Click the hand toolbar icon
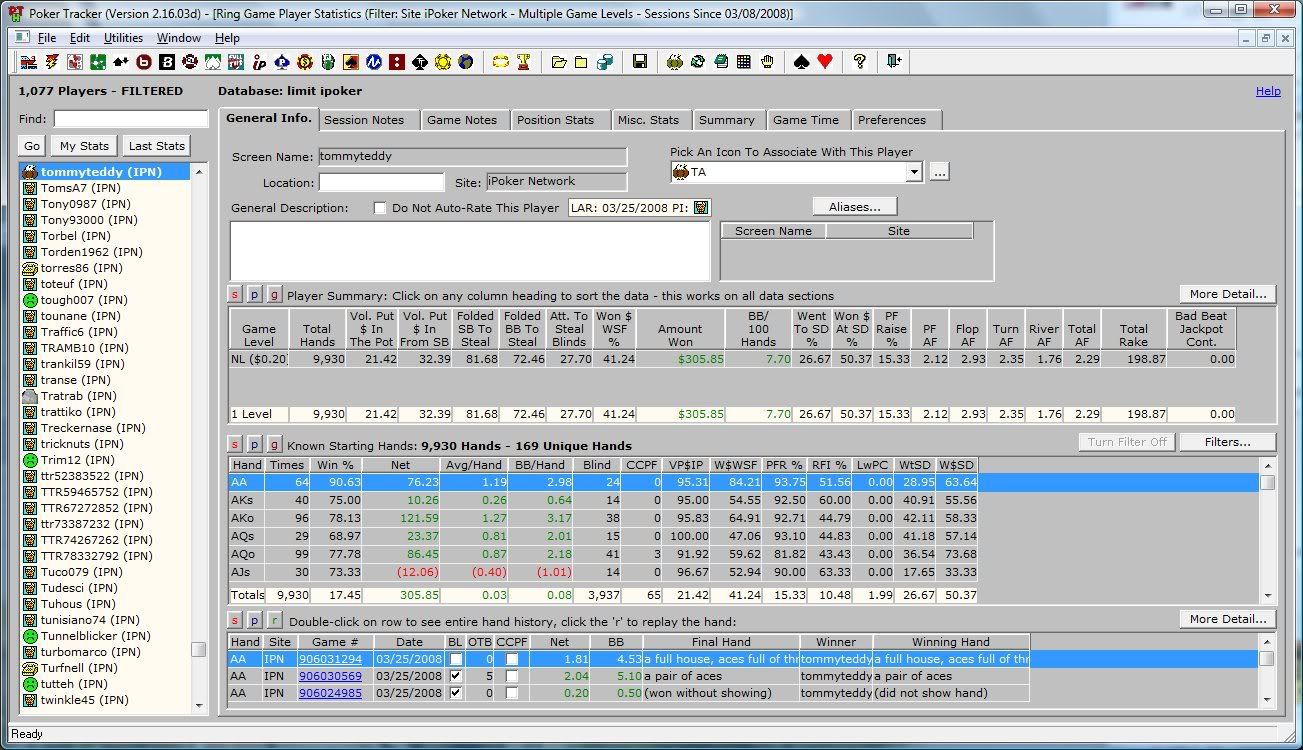The width and height of the screenshot is (1303, 750). click(767, 62)
